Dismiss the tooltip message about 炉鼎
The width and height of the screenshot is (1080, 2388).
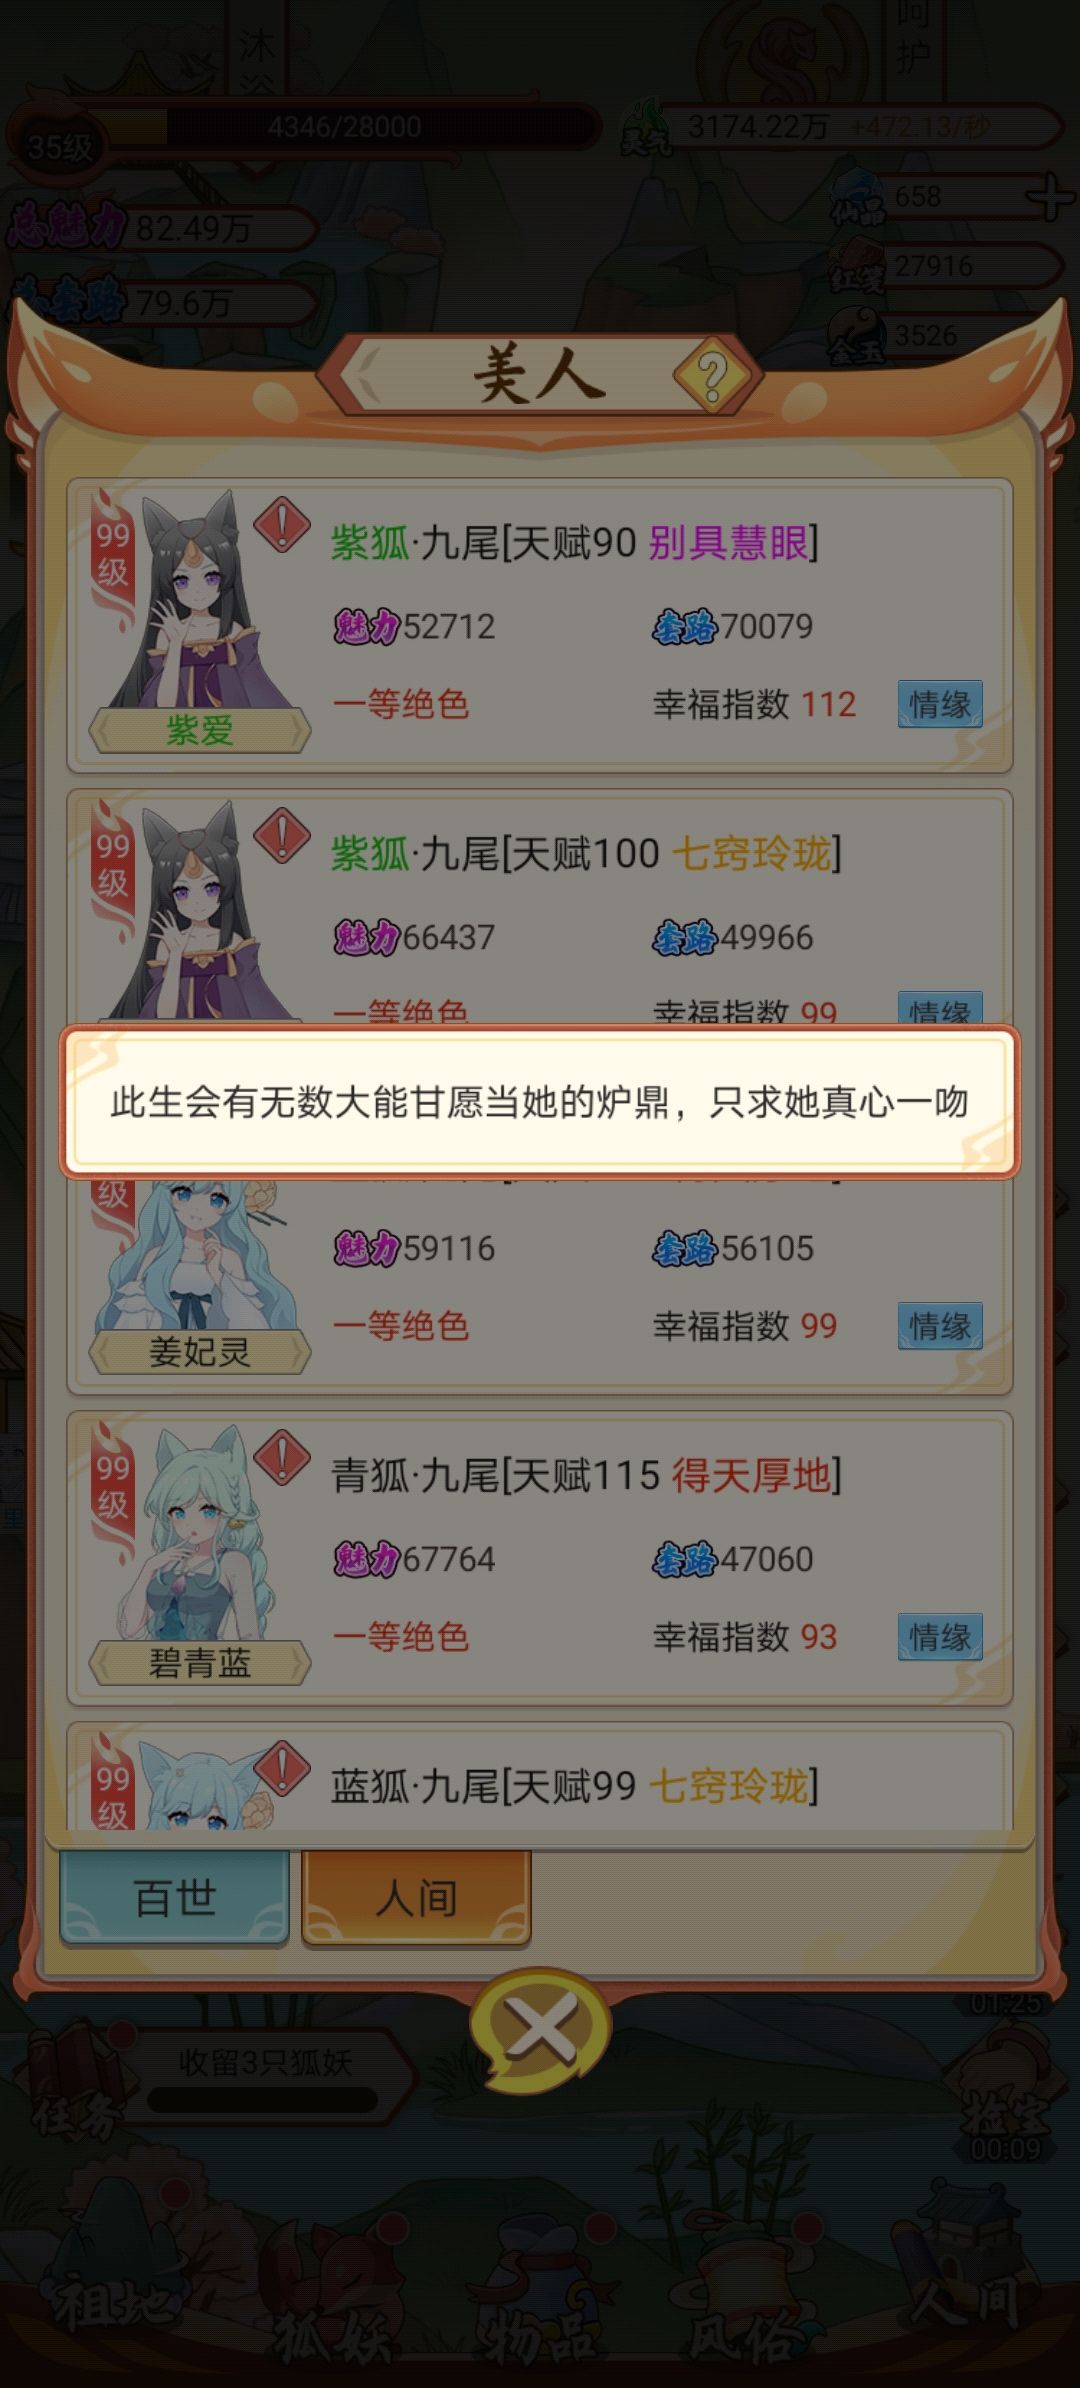pos(540,1102)
